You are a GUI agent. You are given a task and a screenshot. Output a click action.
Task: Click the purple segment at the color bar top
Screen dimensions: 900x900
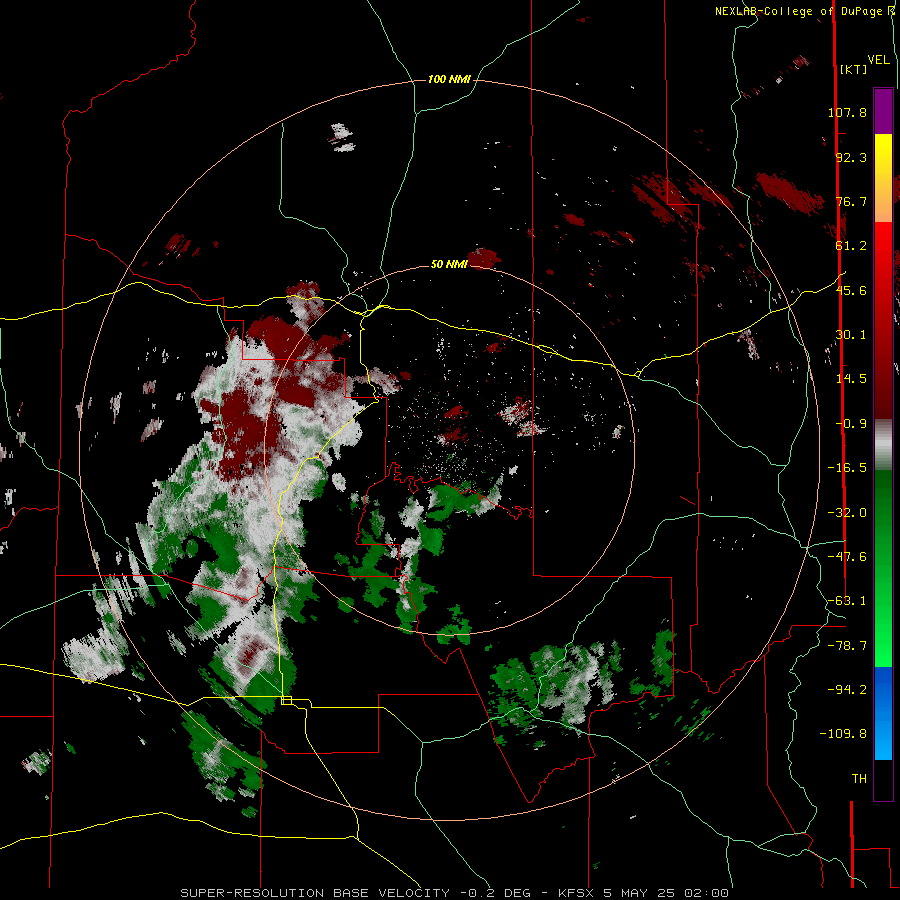883,111
